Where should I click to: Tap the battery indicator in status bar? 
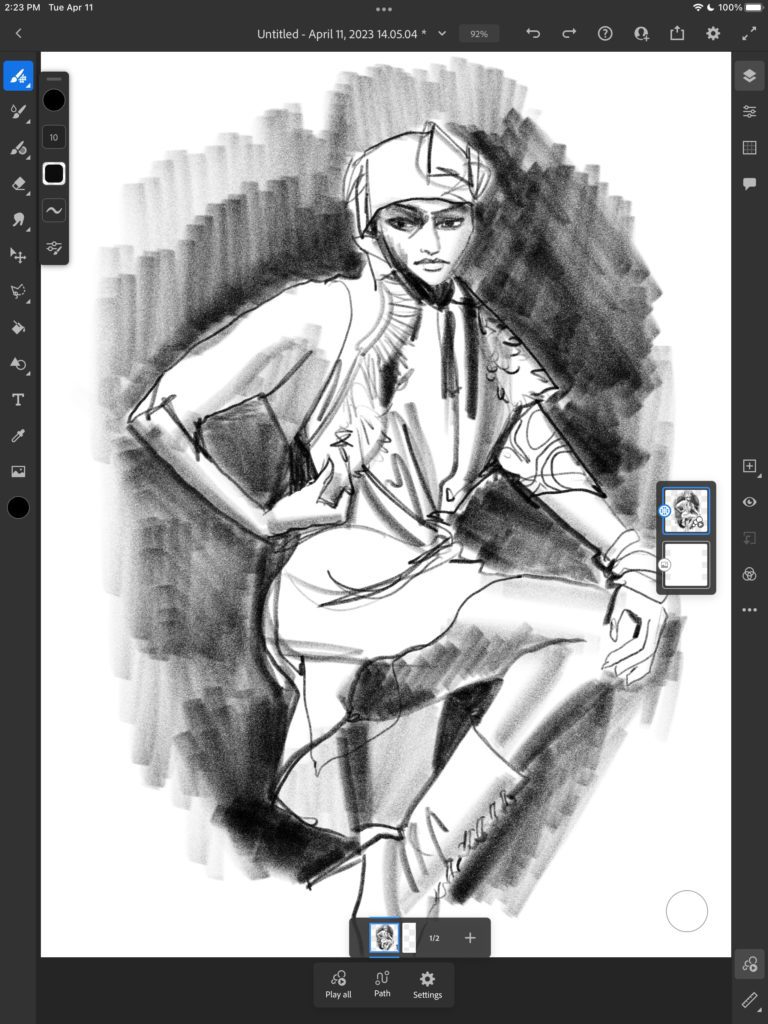coord(755,7)
